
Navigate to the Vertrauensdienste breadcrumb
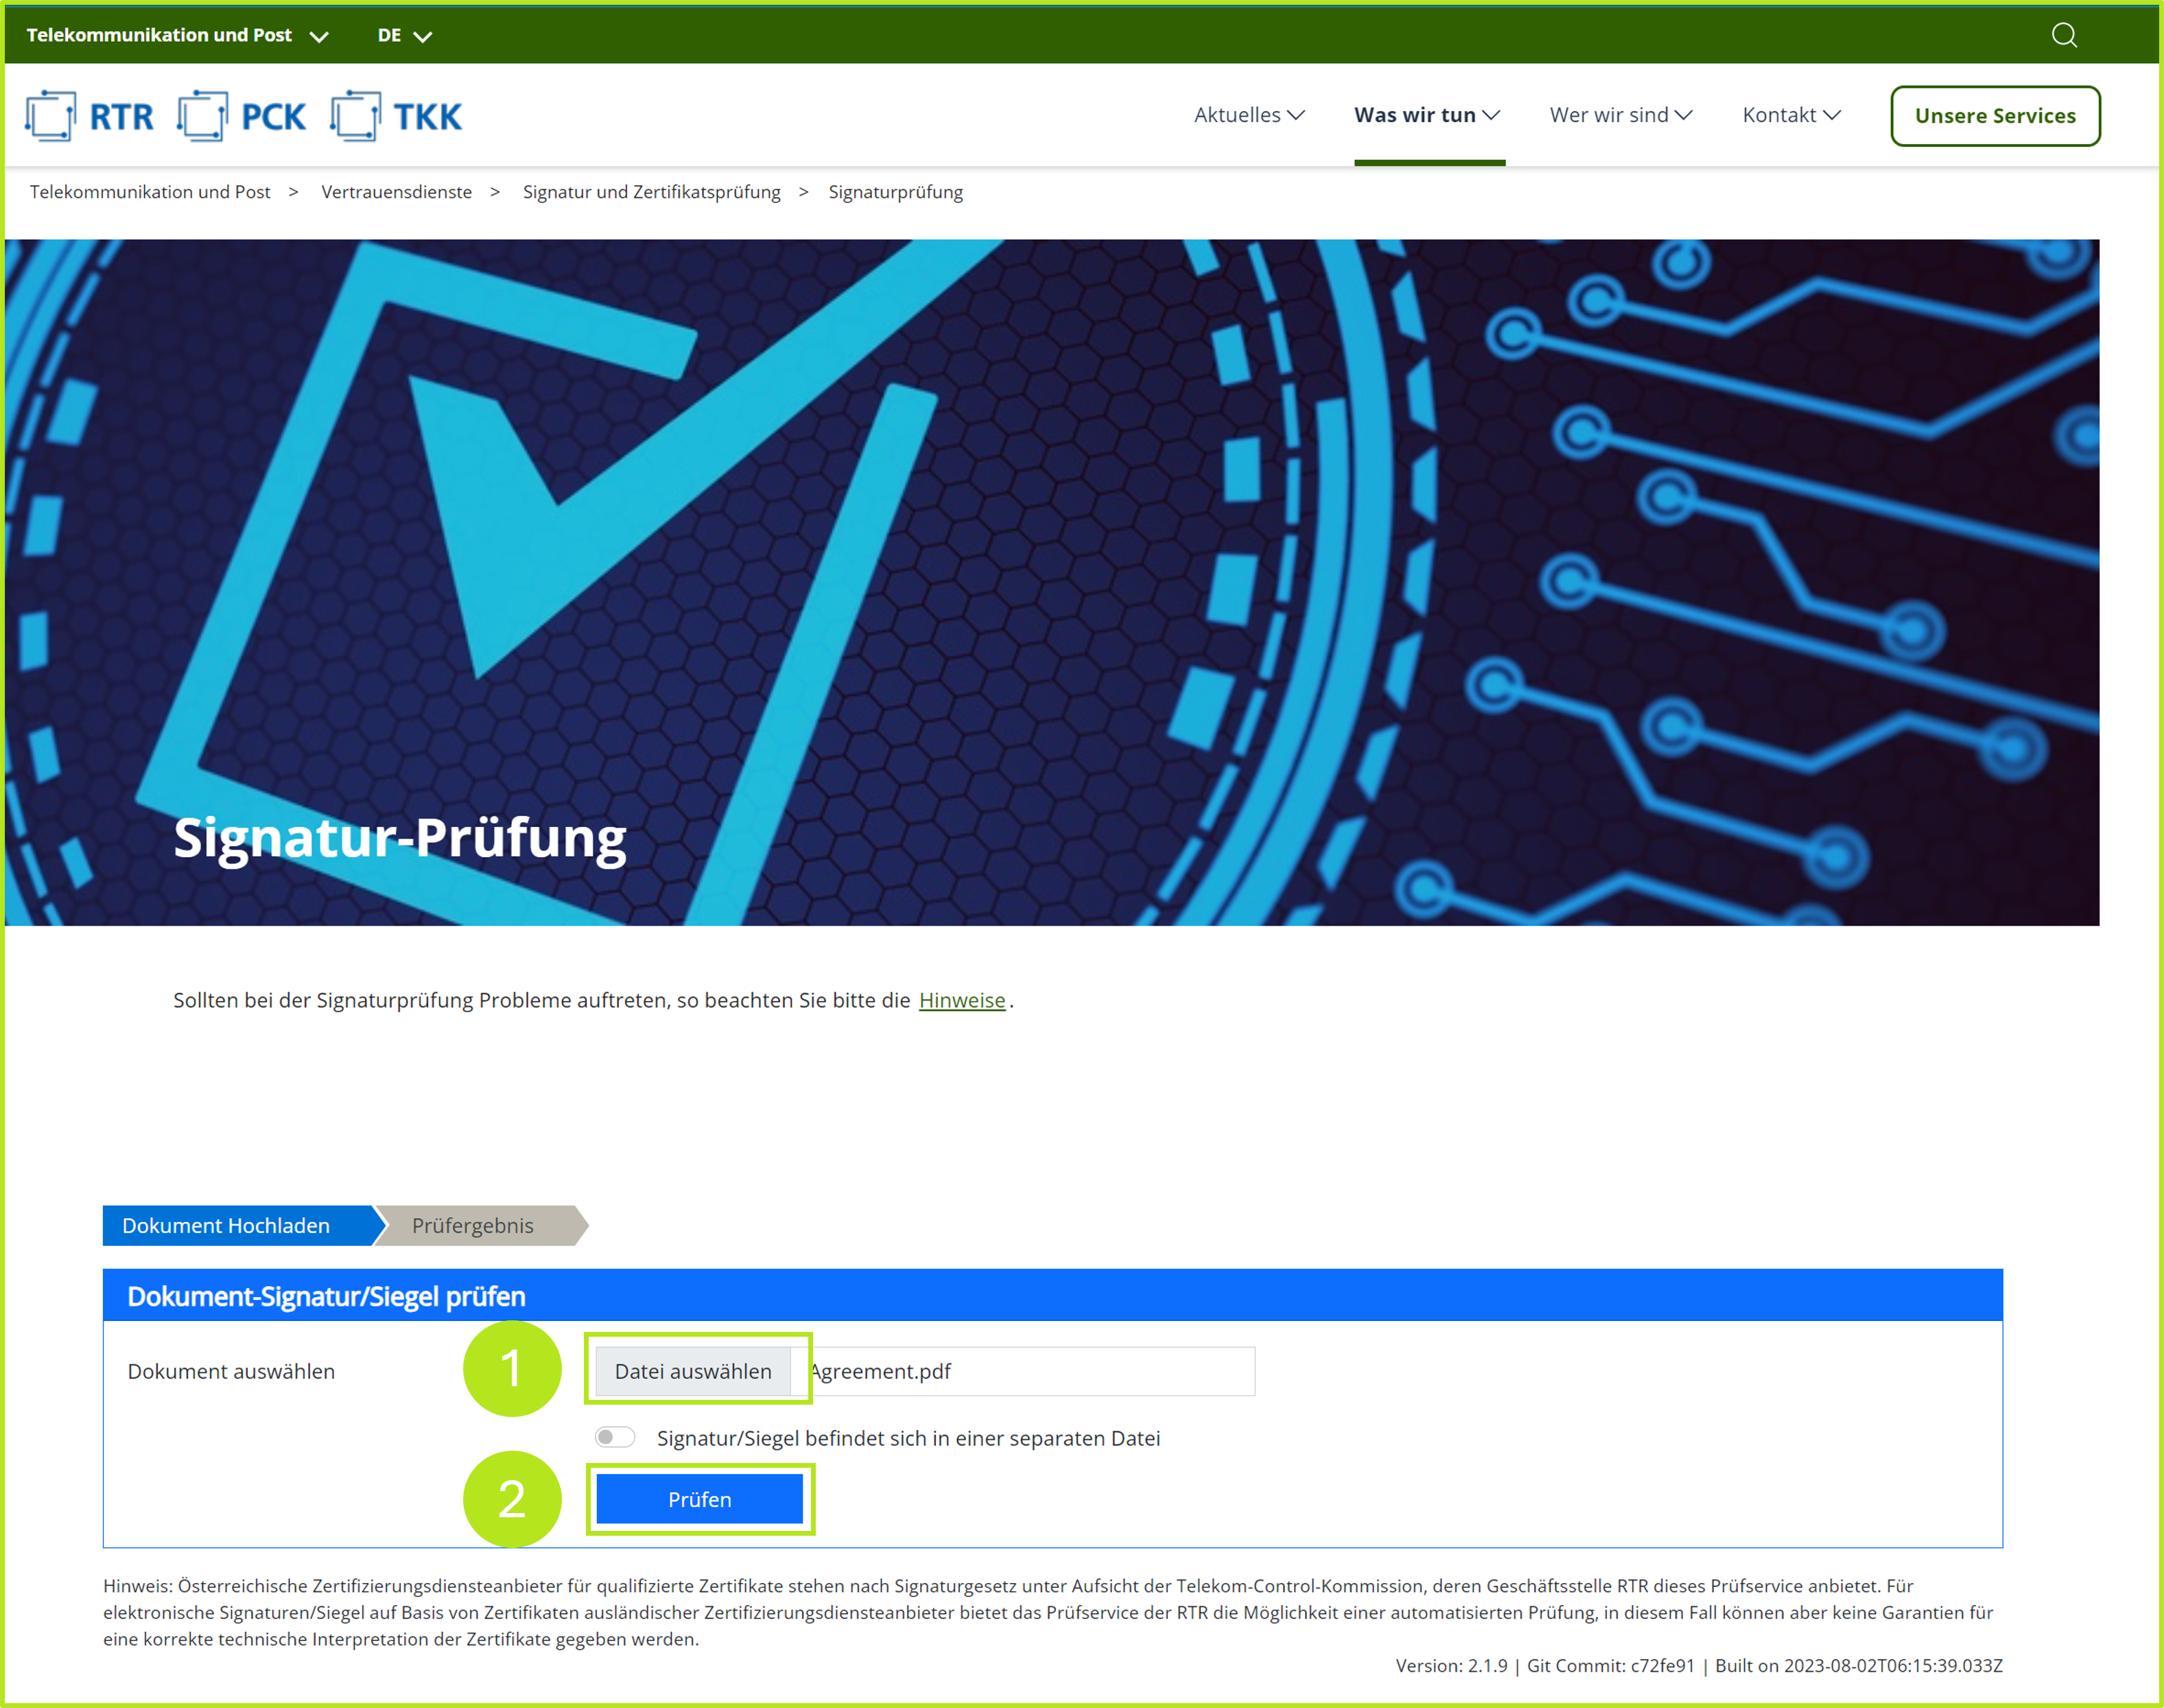click(396, 192)
